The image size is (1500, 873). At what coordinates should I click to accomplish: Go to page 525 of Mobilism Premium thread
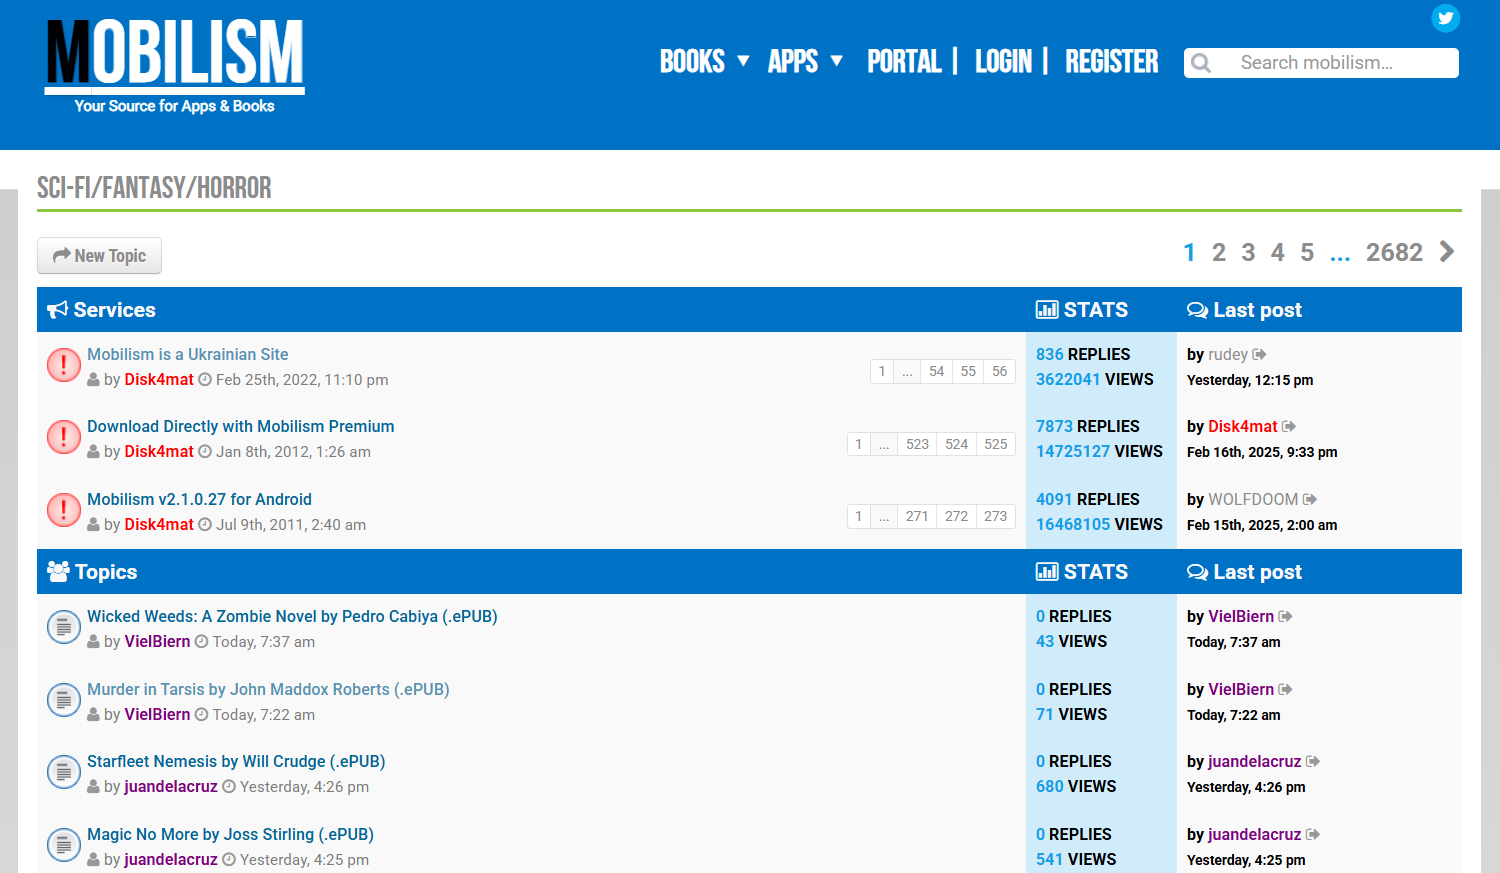996,444
